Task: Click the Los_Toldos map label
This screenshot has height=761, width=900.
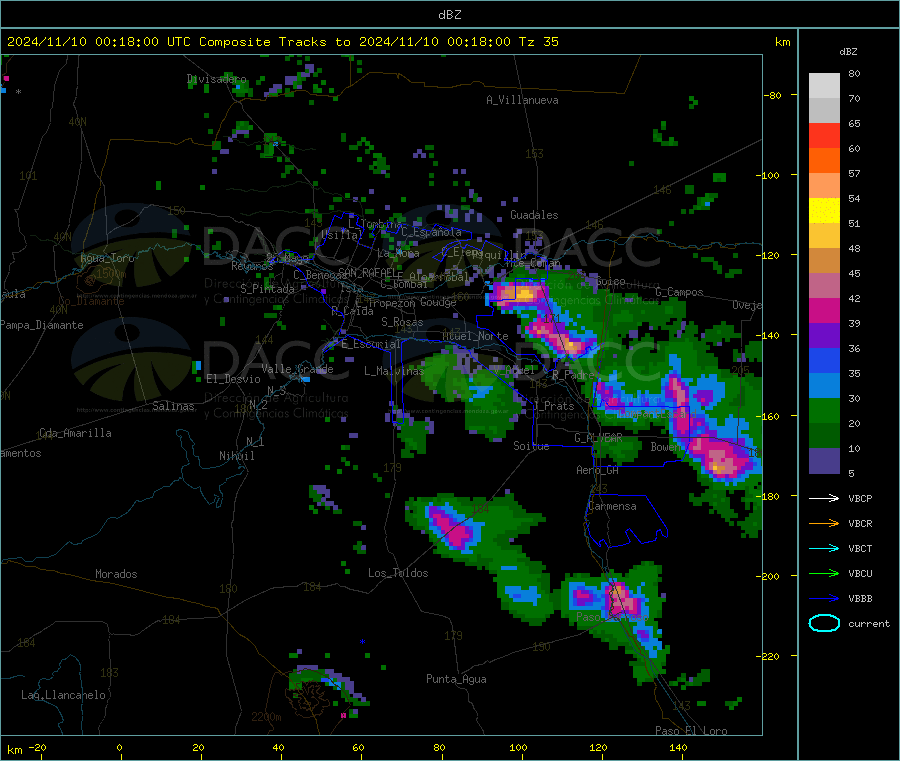Action: [398, 573]
